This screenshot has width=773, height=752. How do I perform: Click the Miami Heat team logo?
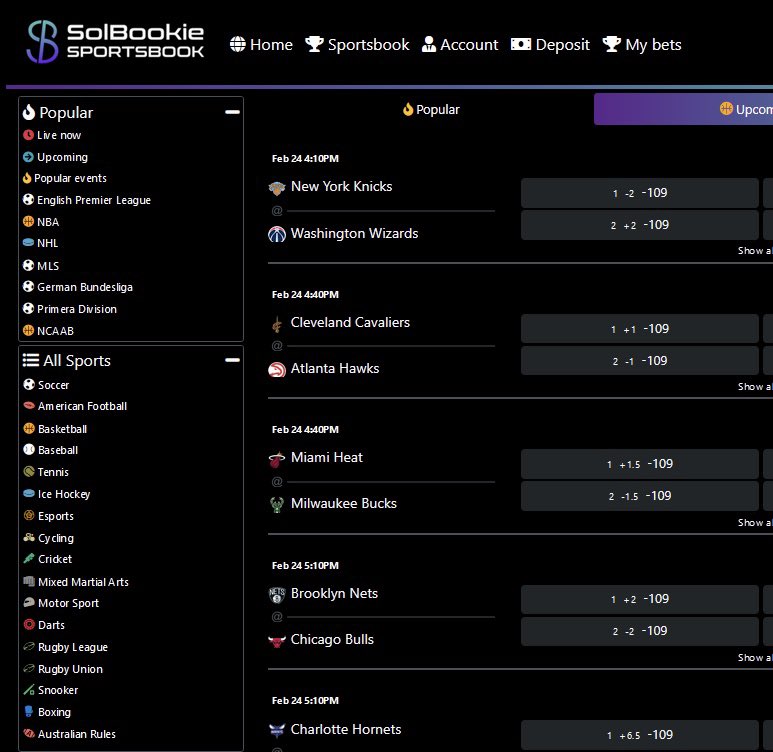(277, 459)
